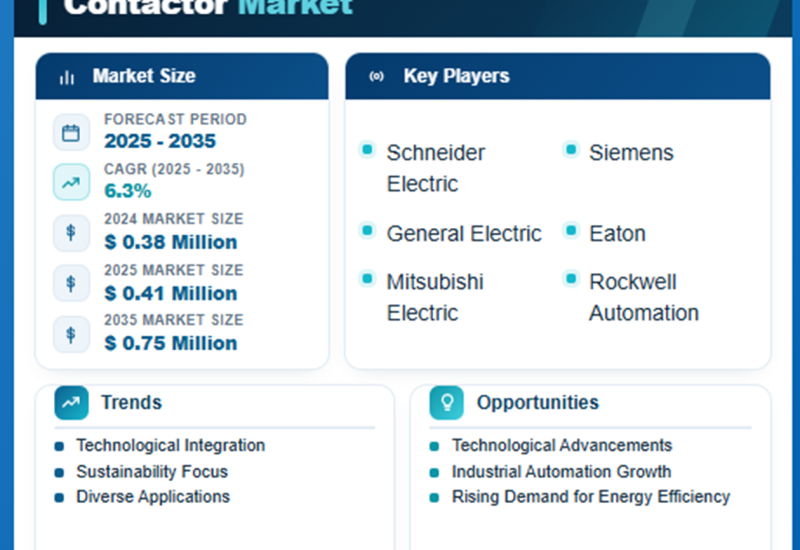Image resolution: width=800 pixels, height=550 pixels.
Task: Click the FORECAST PERIOD label
Action: click(176, 119)
